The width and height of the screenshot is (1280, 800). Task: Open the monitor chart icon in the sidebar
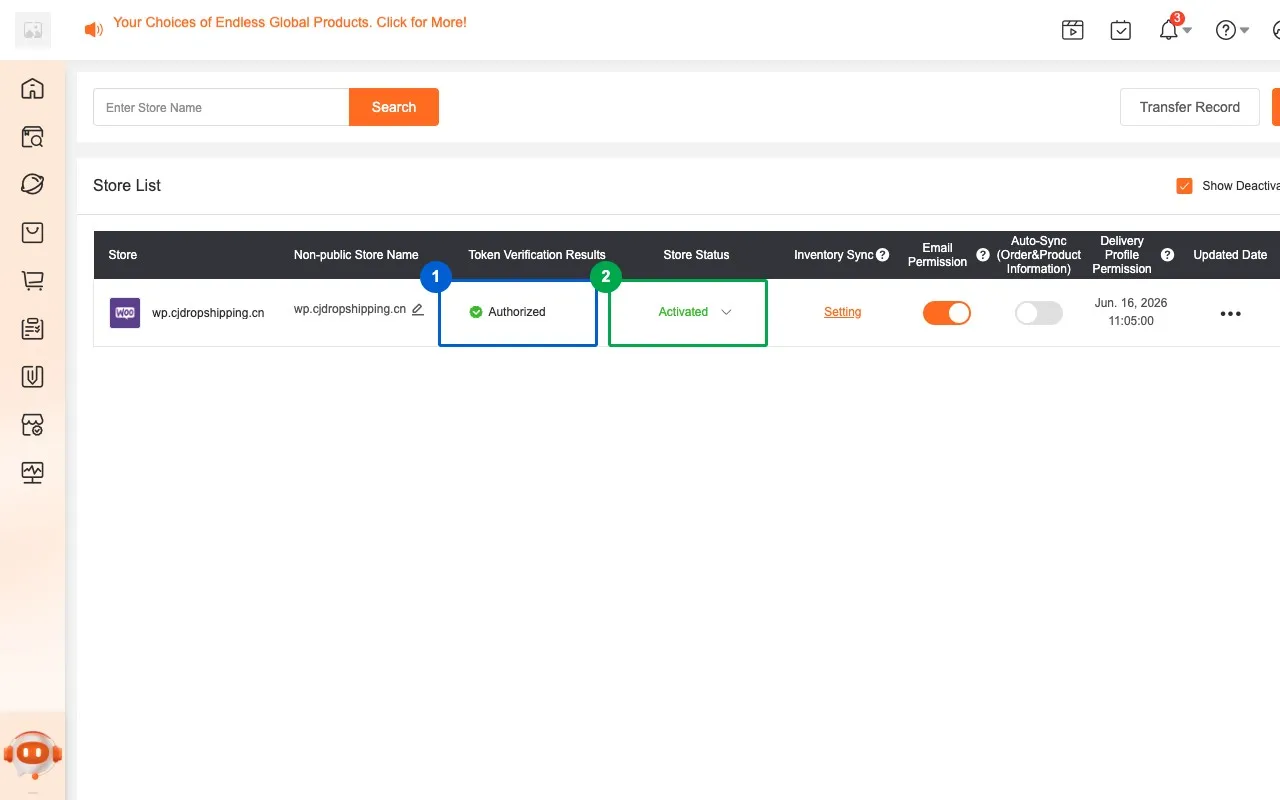coord(32,472)
